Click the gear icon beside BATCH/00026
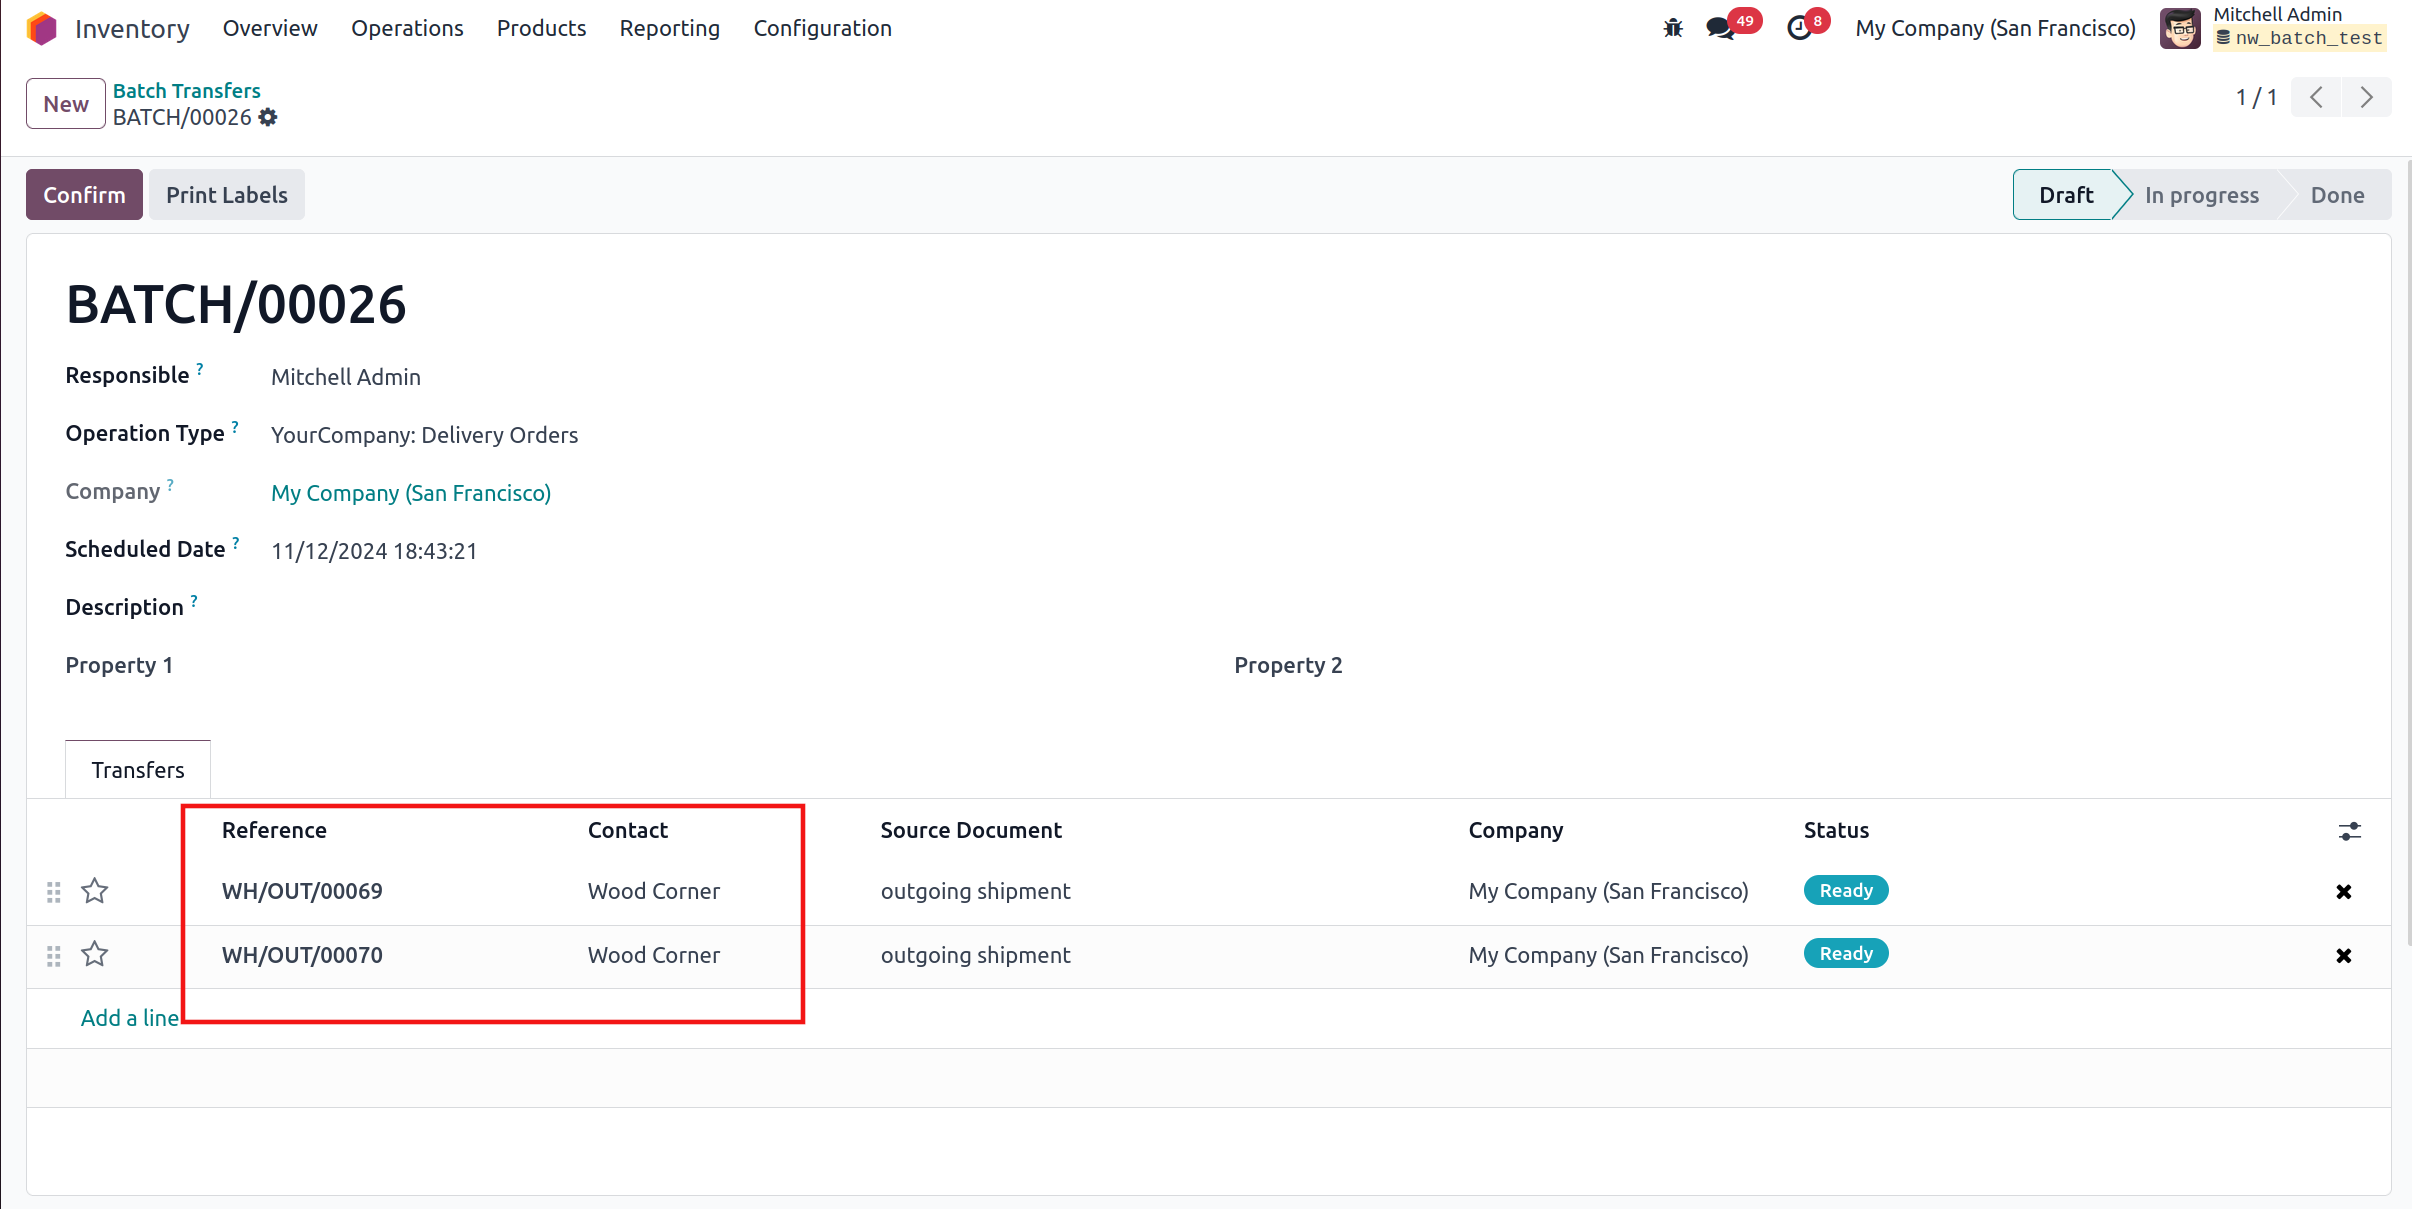Image resolution: width=2412 pixels, height=1209 pixels. [x=268, y=118]
